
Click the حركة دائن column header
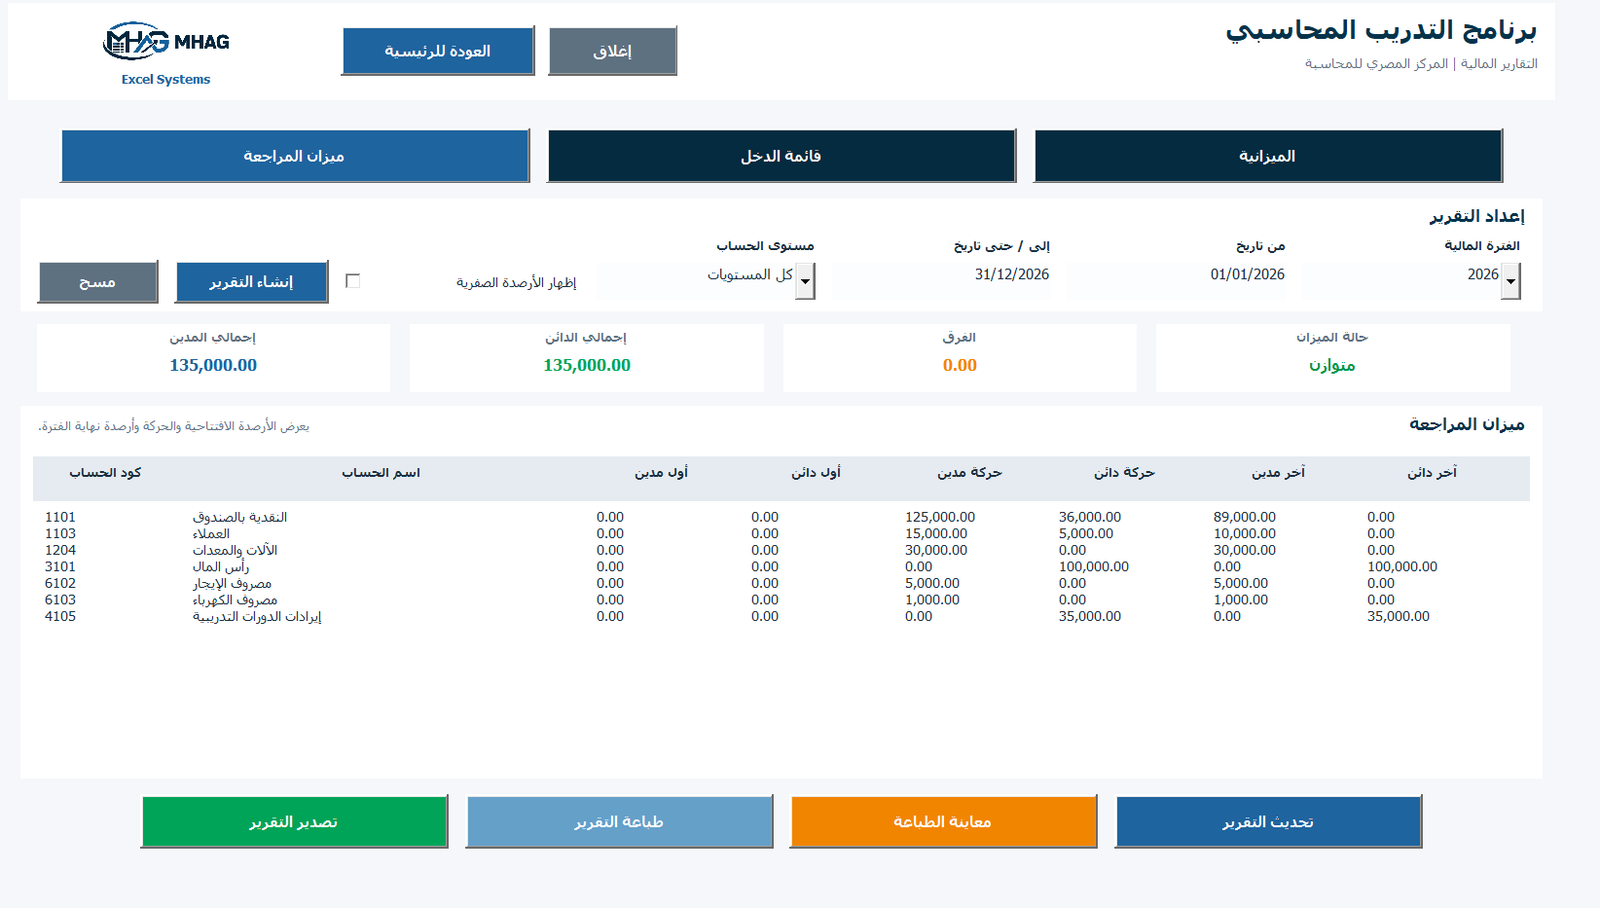1124,472
